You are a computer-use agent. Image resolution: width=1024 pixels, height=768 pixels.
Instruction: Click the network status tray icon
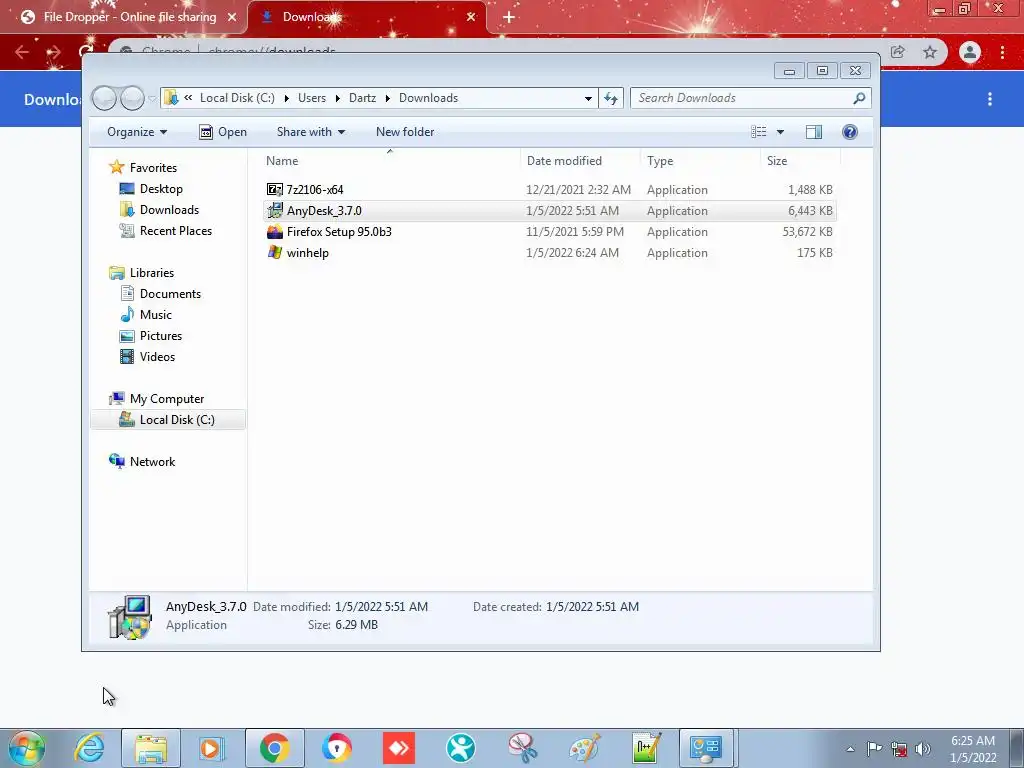tap(899, 749)
